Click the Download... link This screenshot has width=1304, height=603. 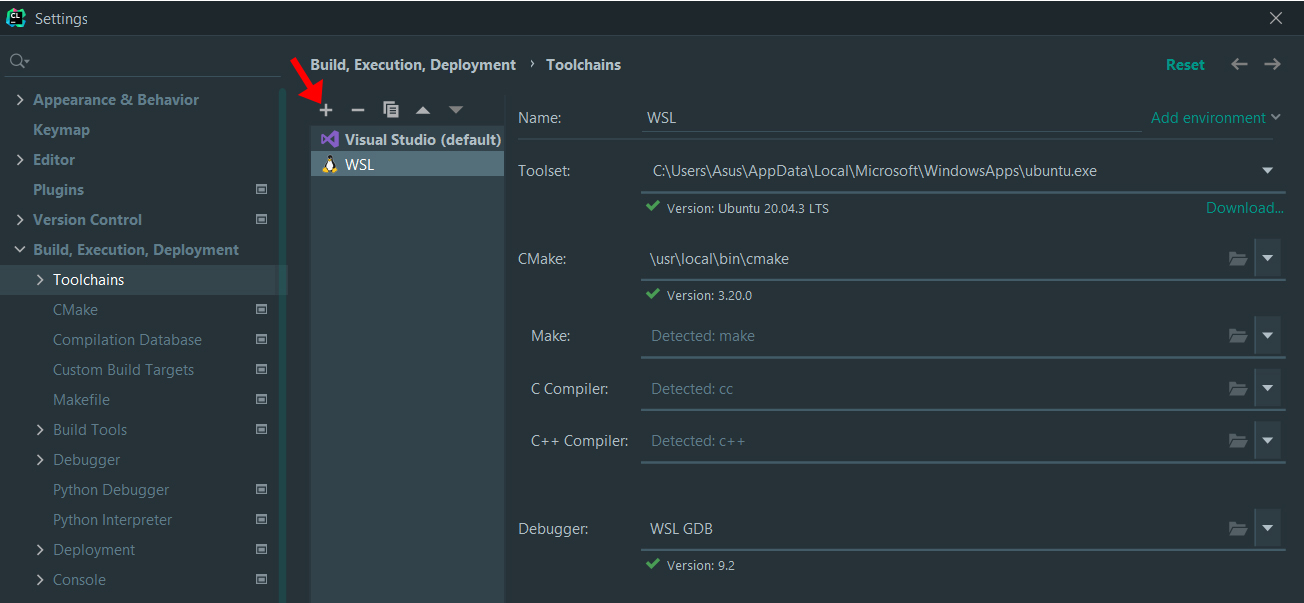pos(1245,208)
